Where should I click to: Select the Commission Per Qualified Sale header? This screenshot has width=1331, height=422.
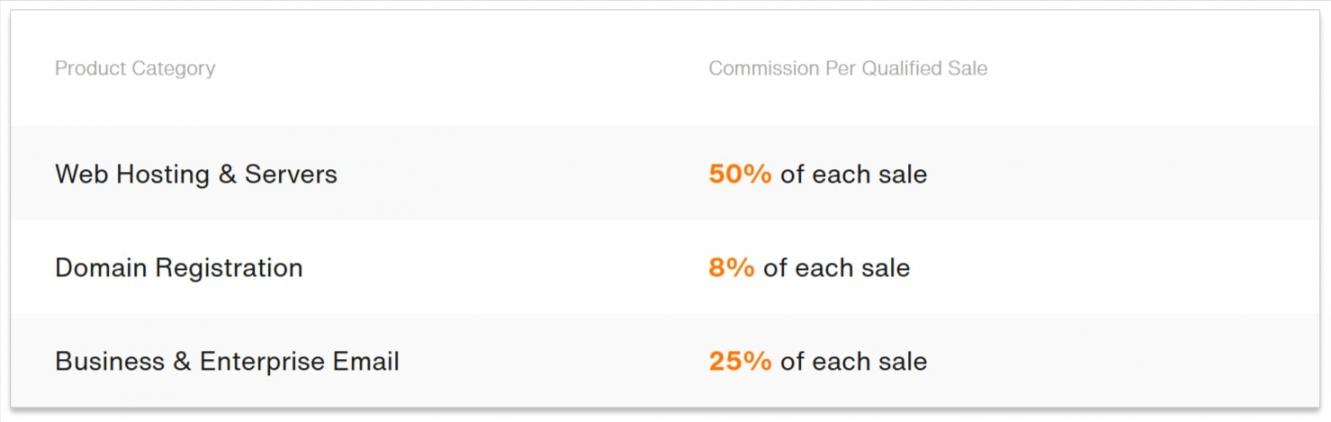click(848, 69)
